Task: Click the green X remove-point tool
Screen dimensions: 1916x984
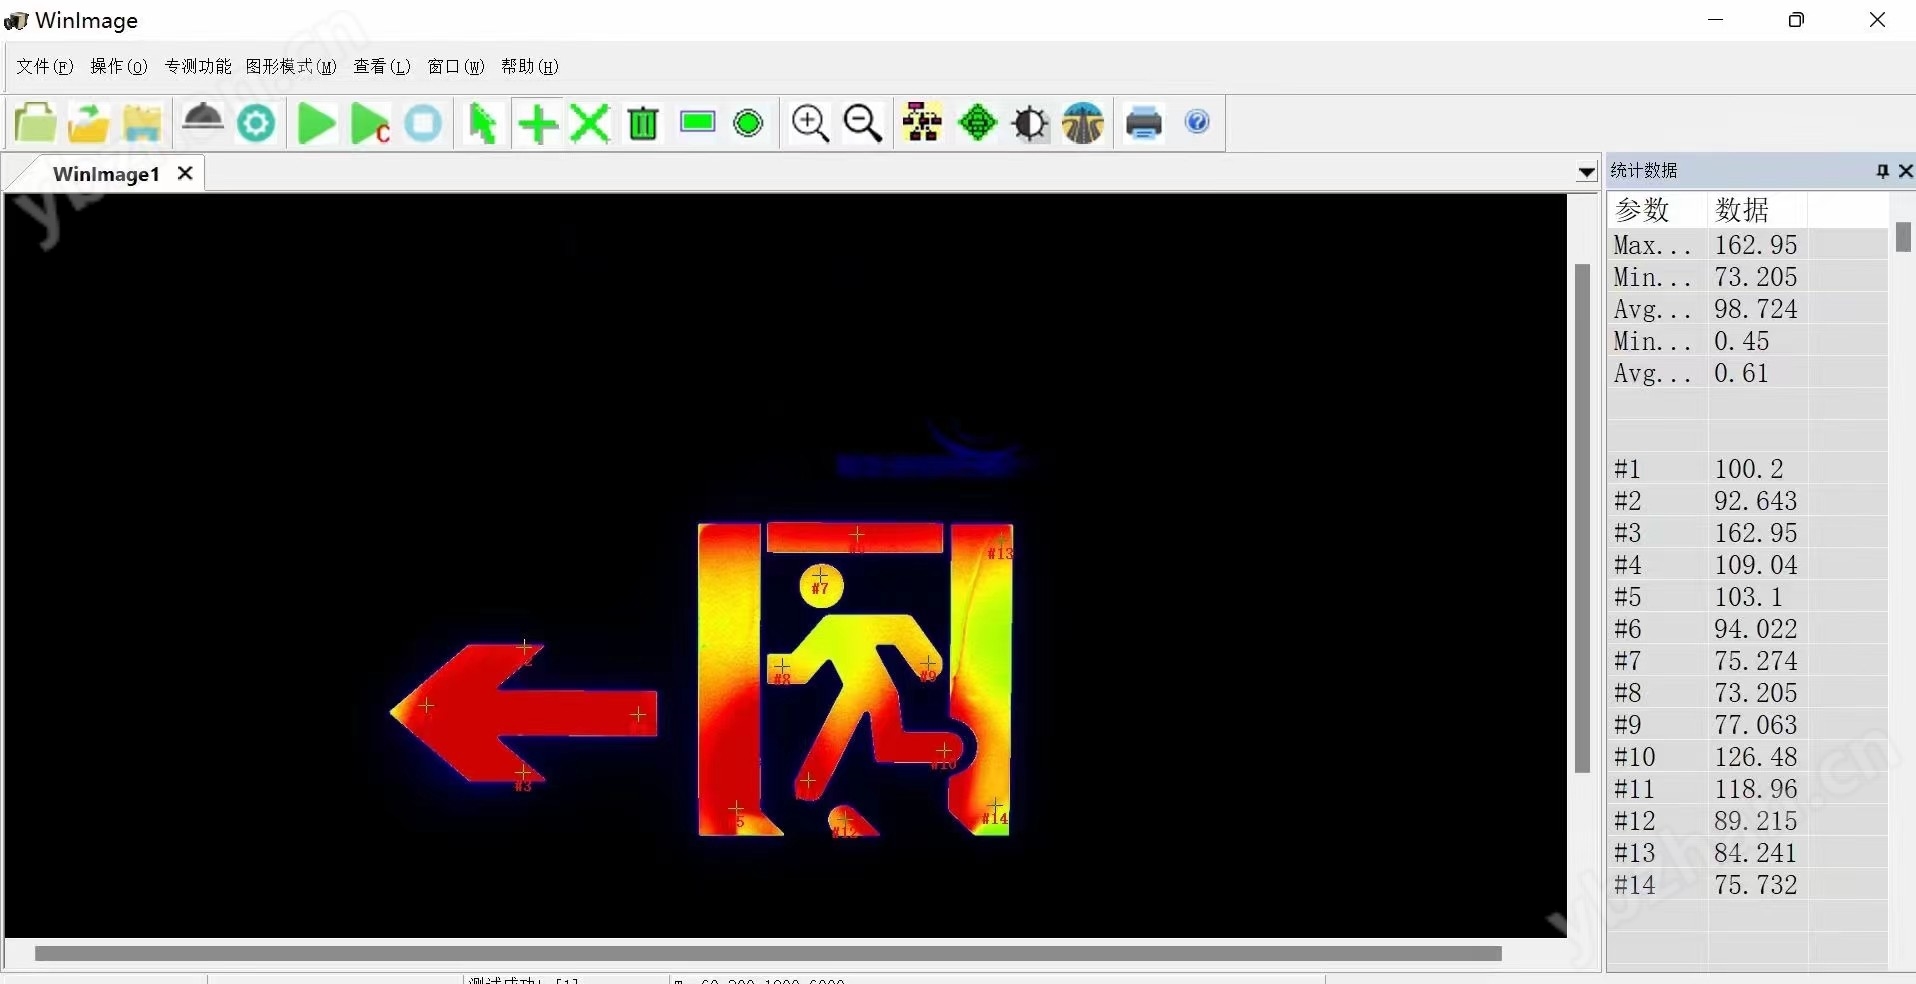Action: pyautogui.click(x=590, y=124)
